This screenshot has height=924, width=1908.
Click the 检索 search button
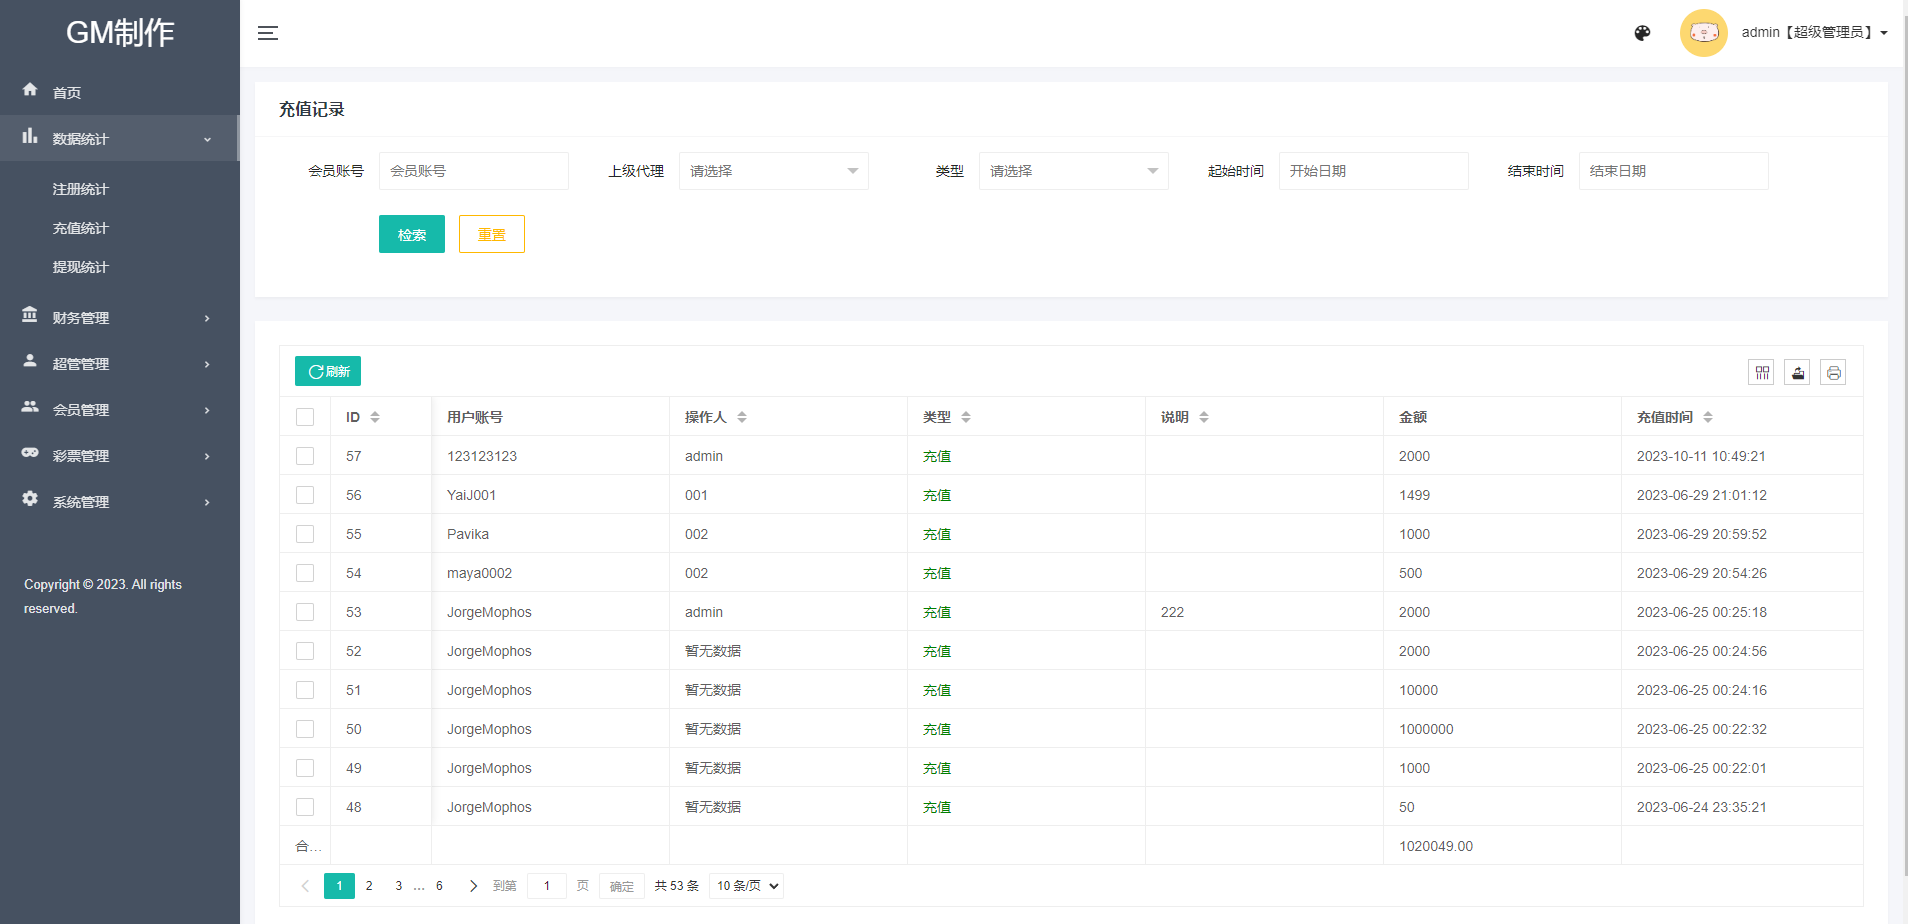point(411,234)
